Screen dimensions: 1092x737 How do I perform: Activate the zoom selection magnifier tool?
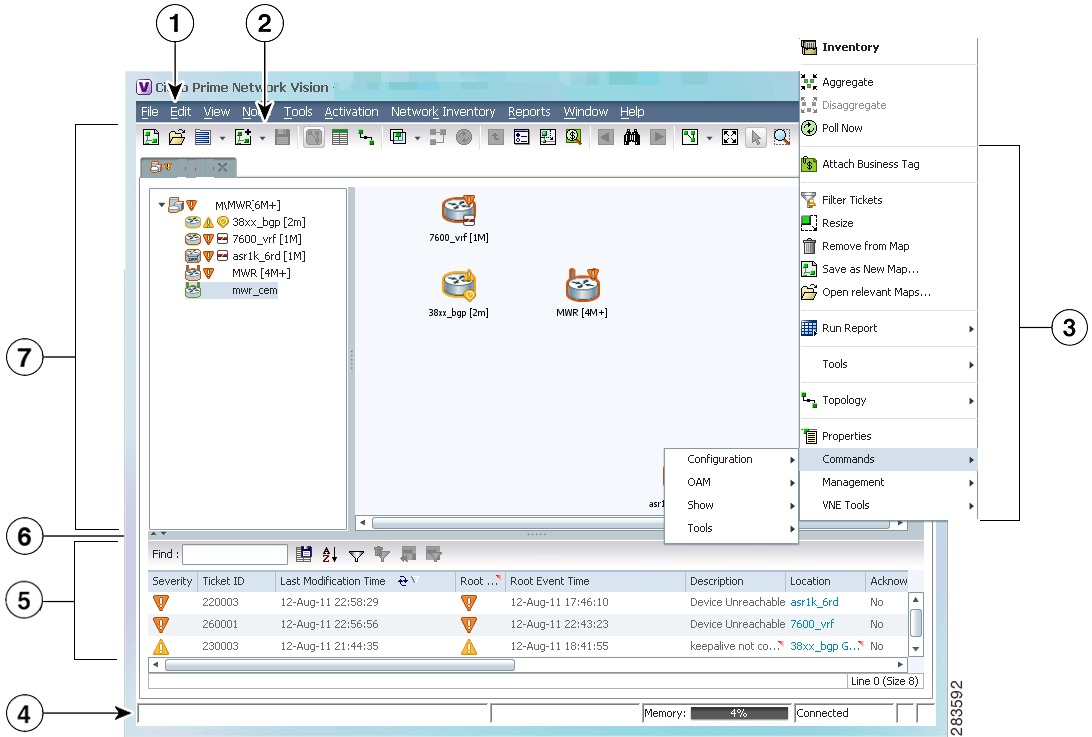click(781, 137)
